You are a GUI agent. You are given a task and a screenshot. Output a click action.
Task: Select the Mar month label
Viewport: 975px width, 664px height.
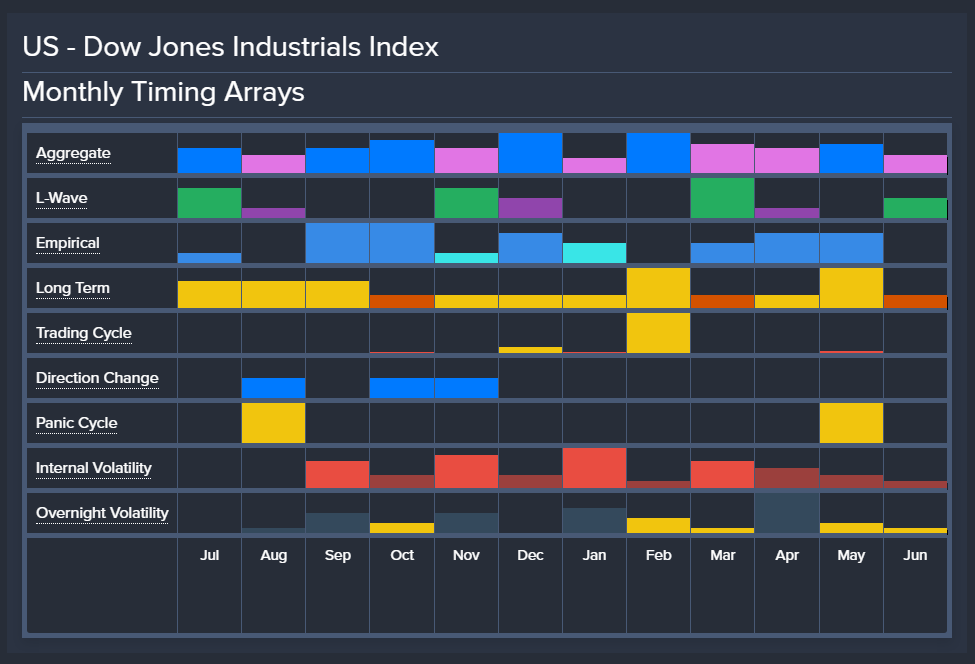pyautogui.click(x=723, y=555)
